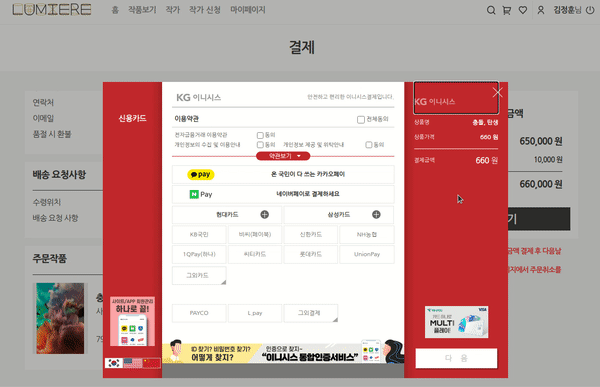600x387 pixels.
Task: Click the ordered artwork thumbnail
Action: pos(60,318)
